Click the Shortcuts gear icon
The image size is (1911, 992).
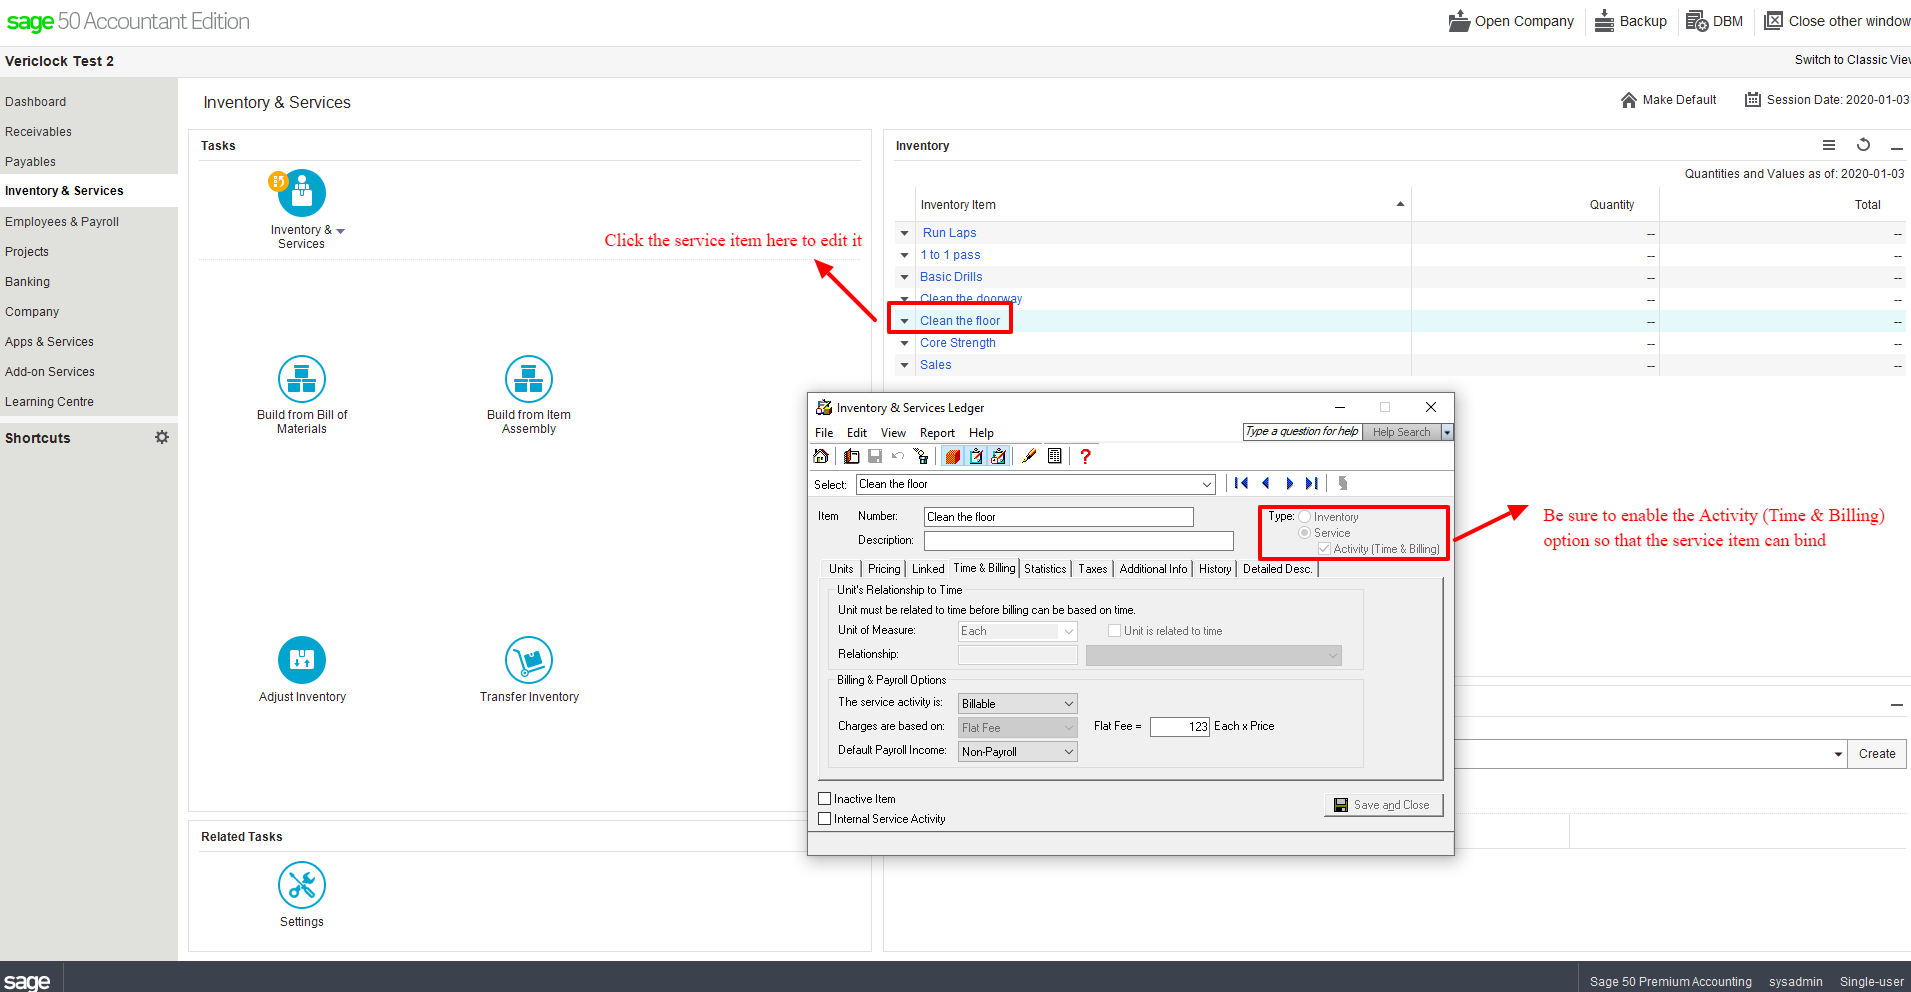(162, 437)
